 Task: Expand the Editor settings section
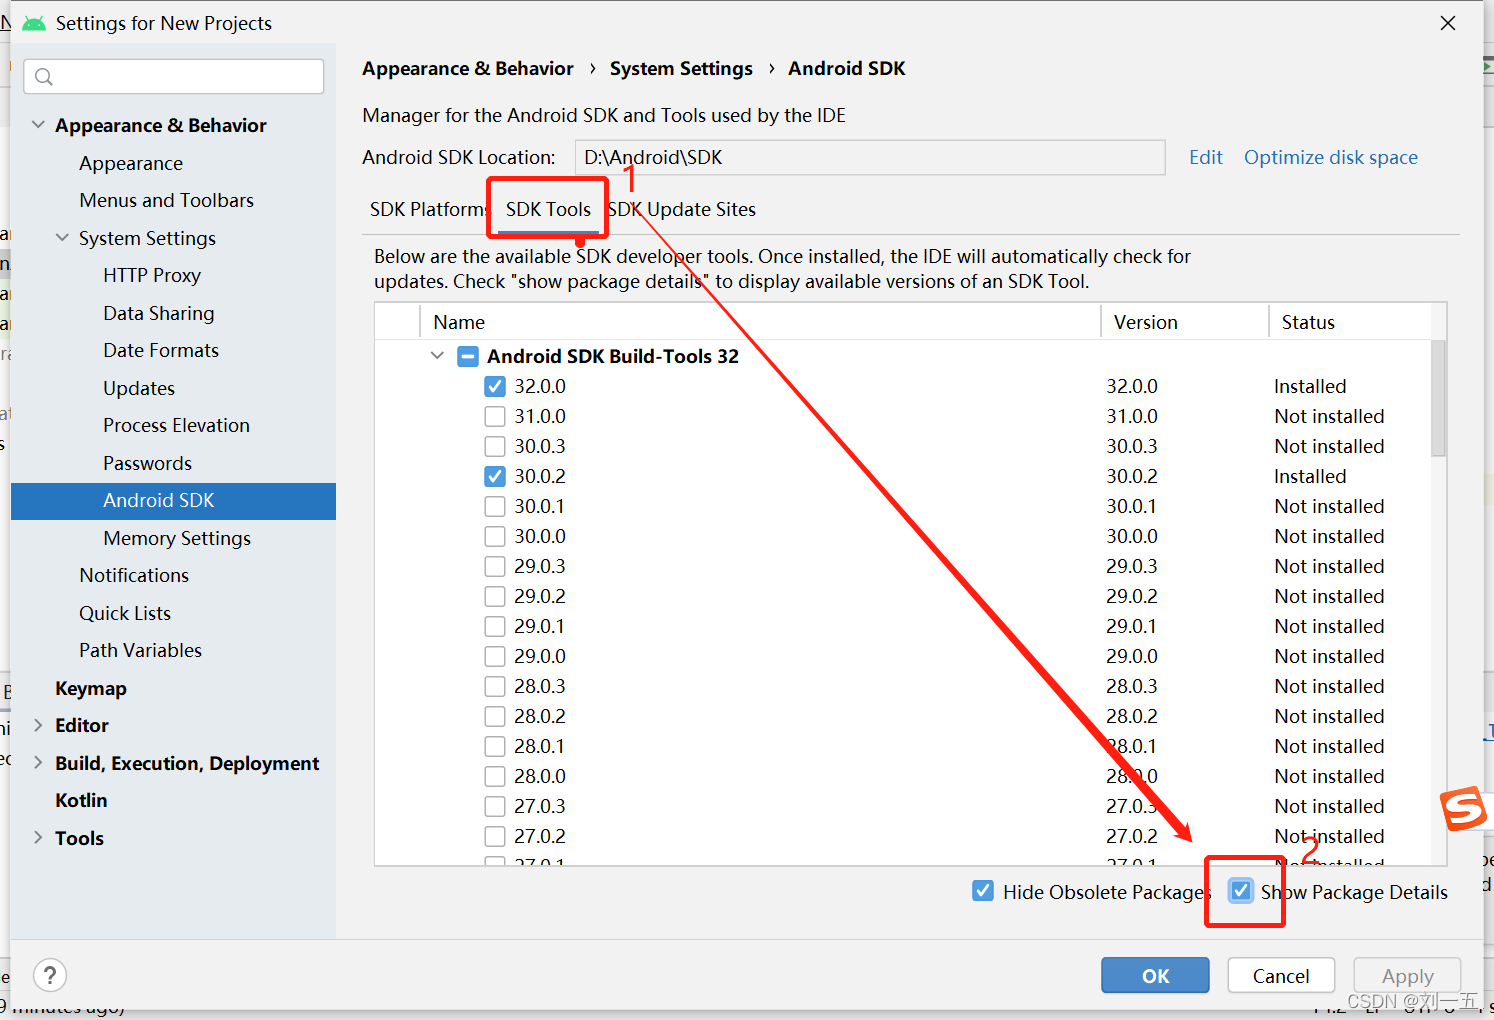pyautogui.click(x=38, y=725)
